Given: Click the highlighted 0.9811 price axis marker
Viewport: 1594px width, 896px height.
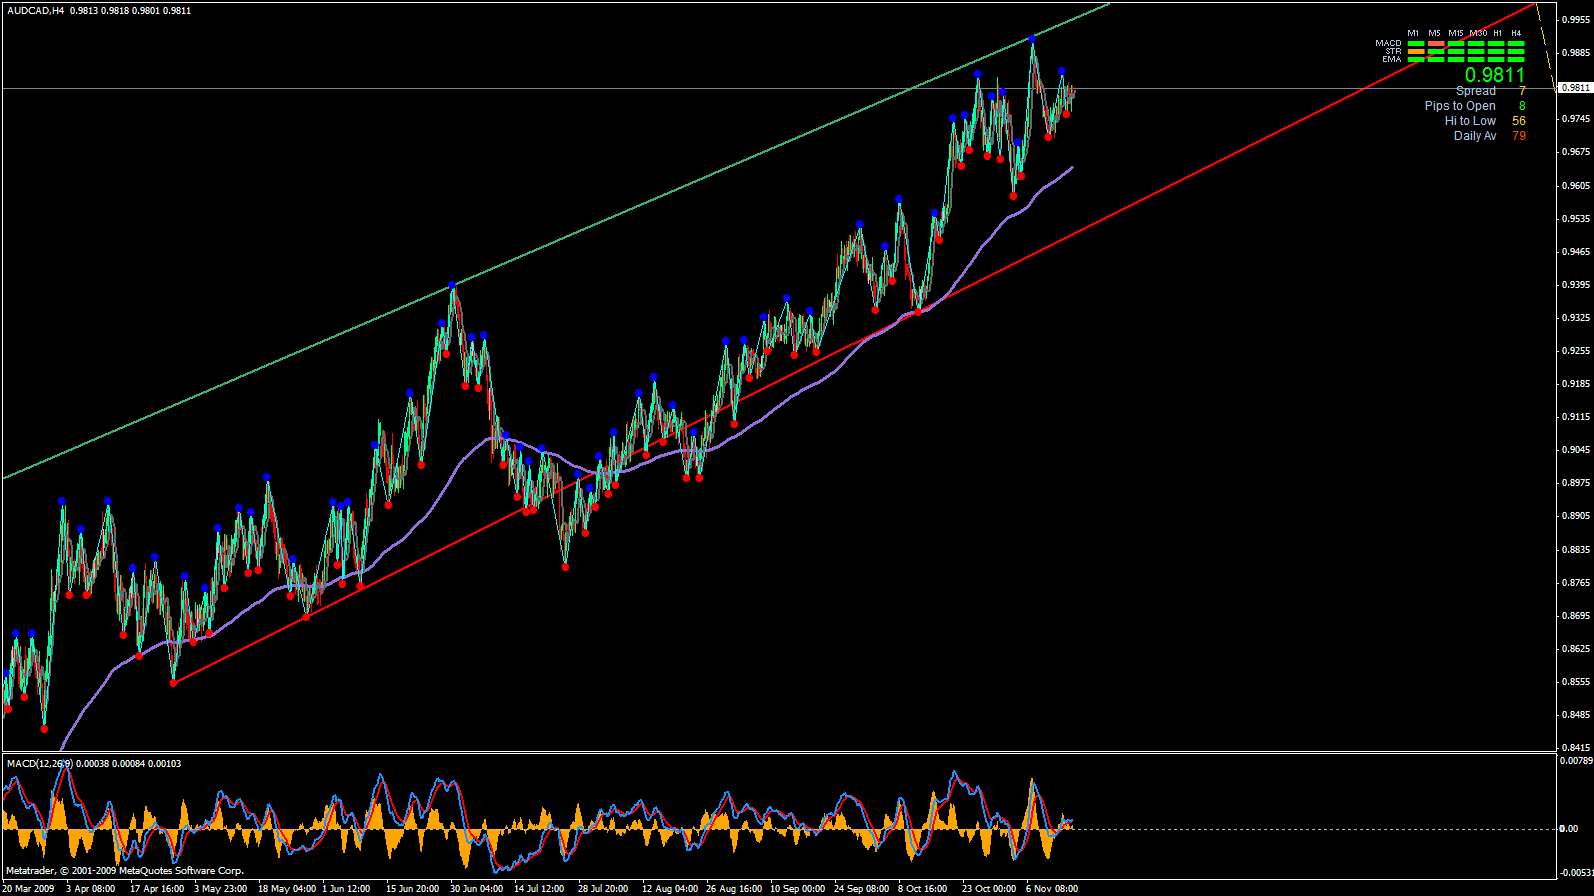Looking at the screenshot, I should pos(1576,88).
